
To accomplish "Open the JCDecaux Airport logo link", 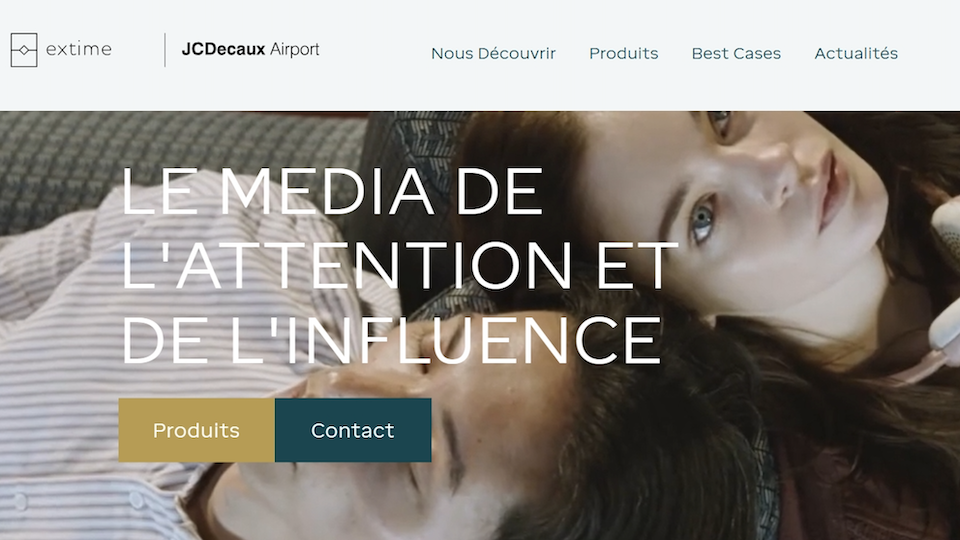I will coord(250,49).
